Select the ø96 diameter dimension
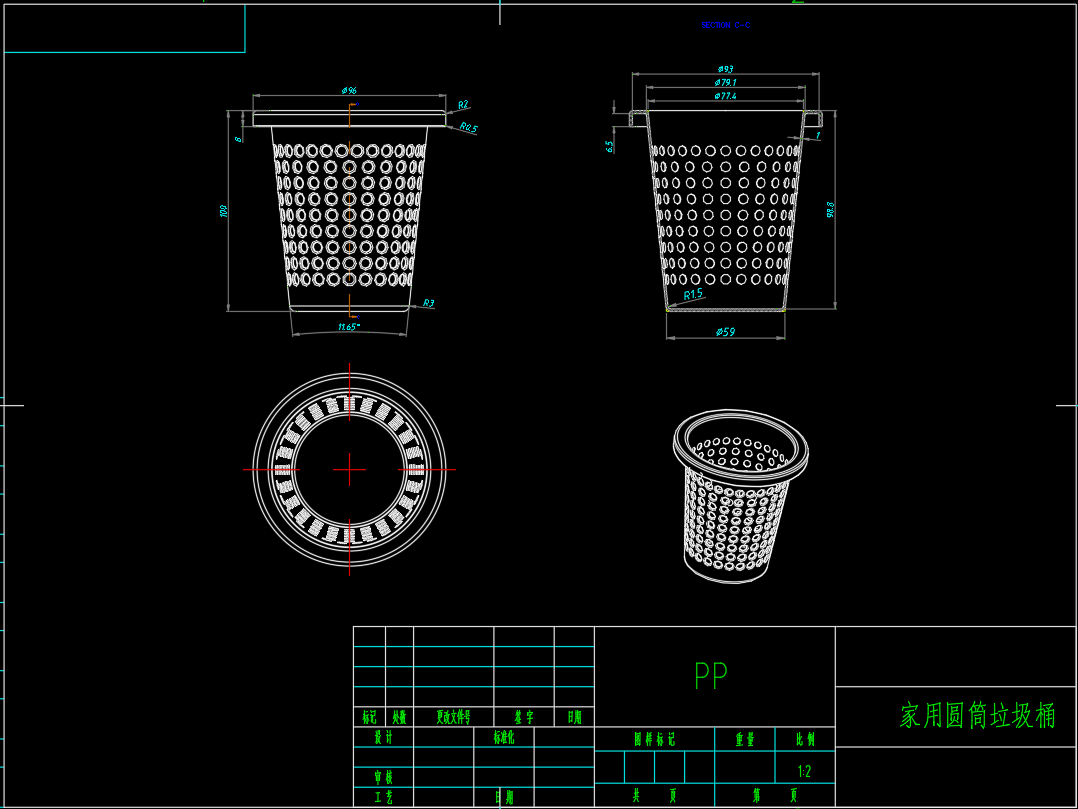 tap(349, 91)
